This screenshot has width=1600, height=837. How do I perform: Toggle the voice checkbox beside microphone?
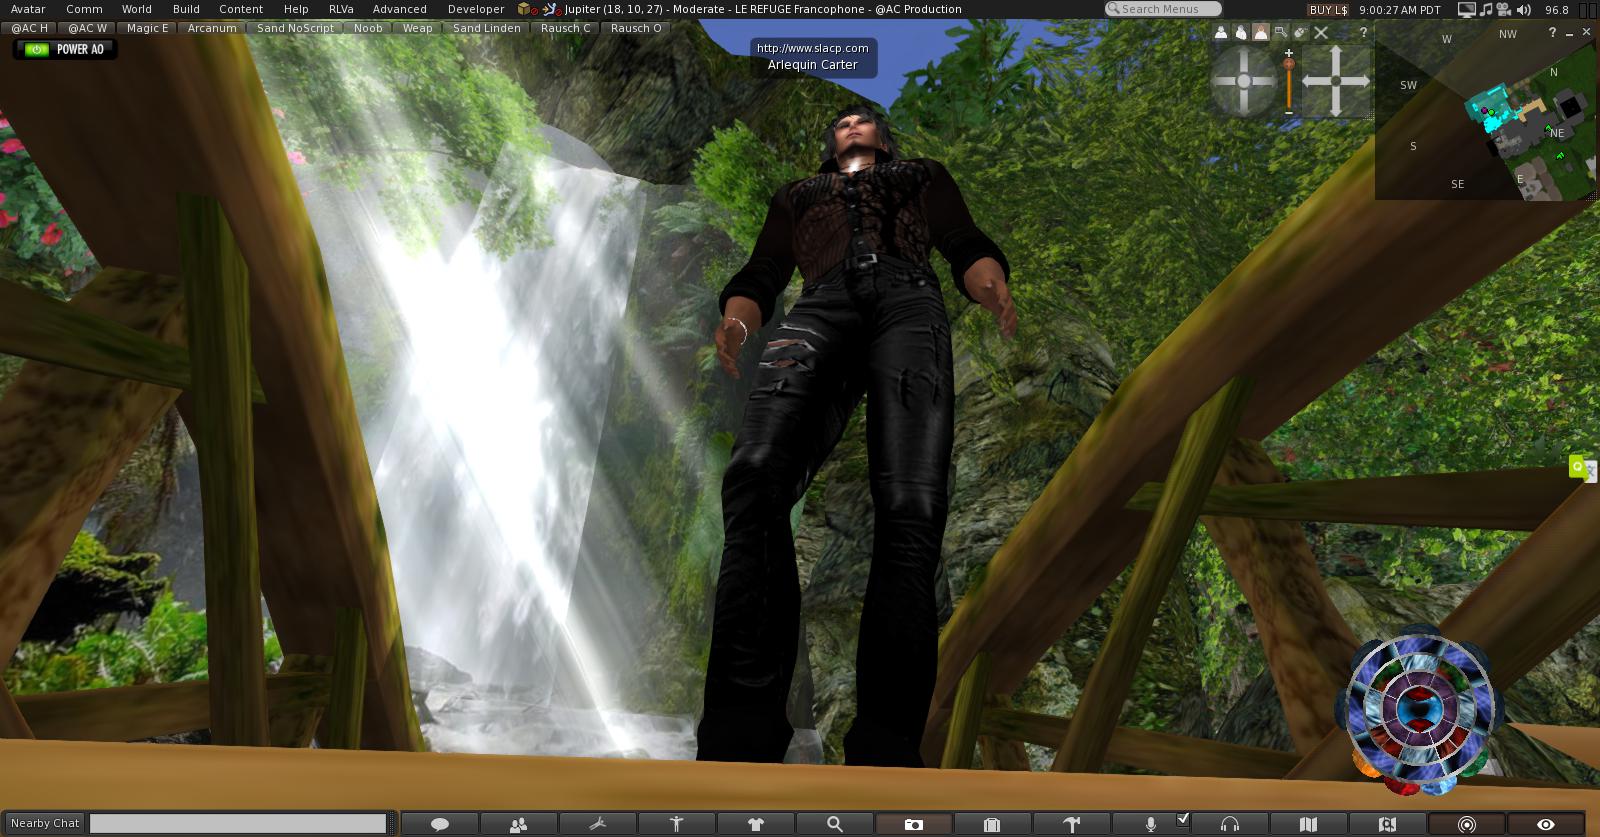(x=1183, y=819)
